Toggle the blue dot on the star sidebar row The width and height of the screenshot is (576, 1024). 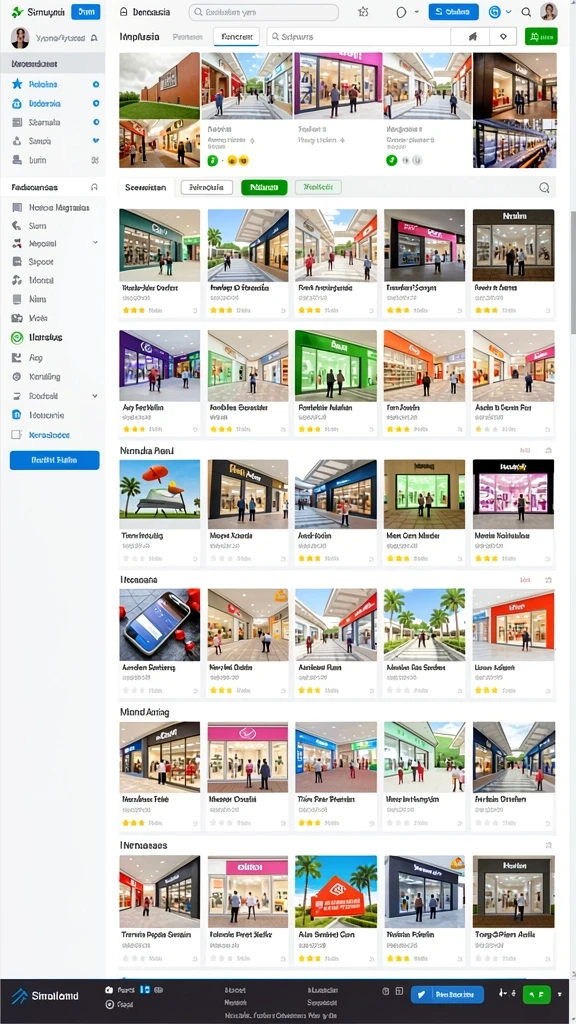pyautogui.click(x=96, y=84)
